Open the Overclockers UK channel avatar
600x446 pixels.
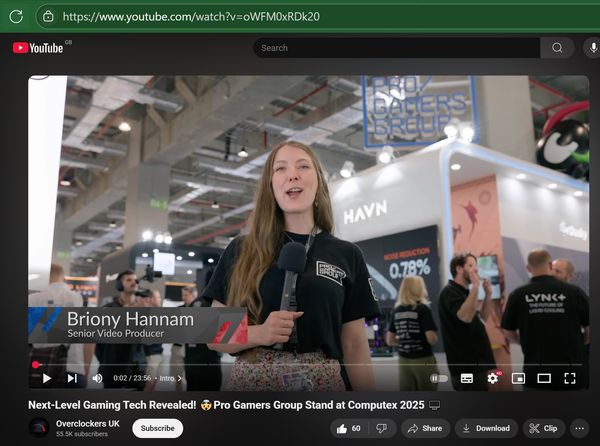39,428
